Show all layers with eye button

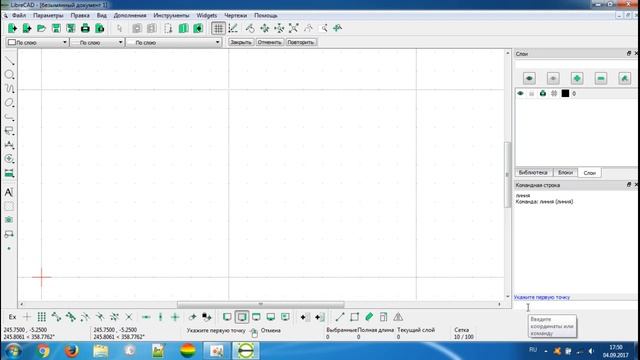point(529,78)
